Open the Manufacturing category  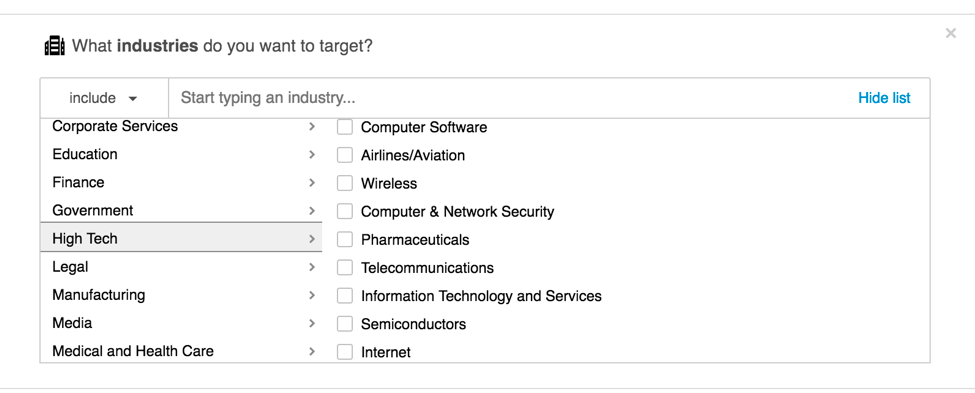181,295
